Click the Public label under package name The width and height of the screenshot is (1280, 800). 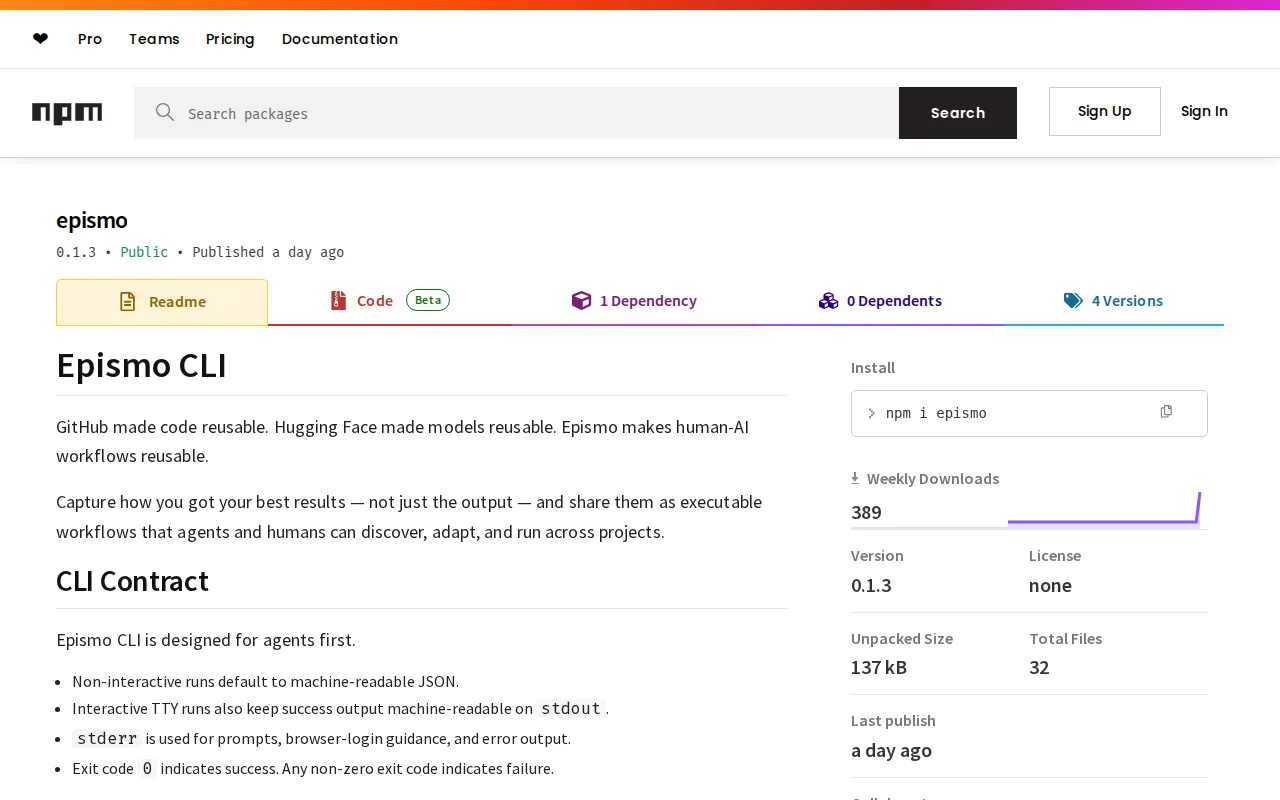[x=144, y=252]
